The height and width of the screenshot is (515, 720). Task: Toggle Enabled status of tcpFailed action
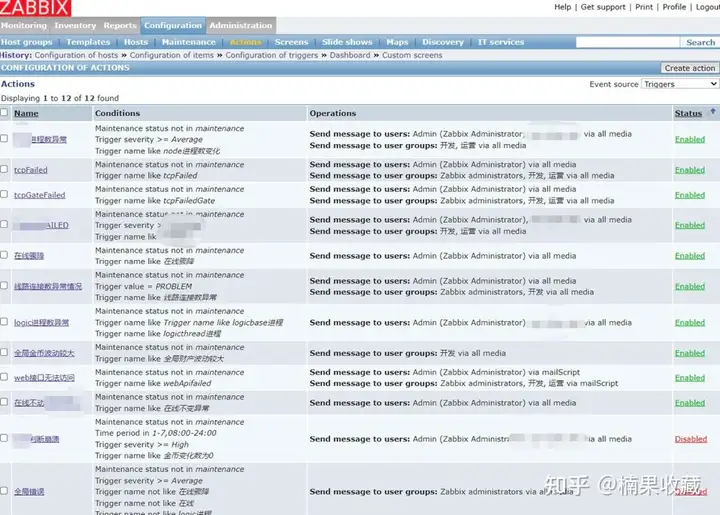pos(690,170)
